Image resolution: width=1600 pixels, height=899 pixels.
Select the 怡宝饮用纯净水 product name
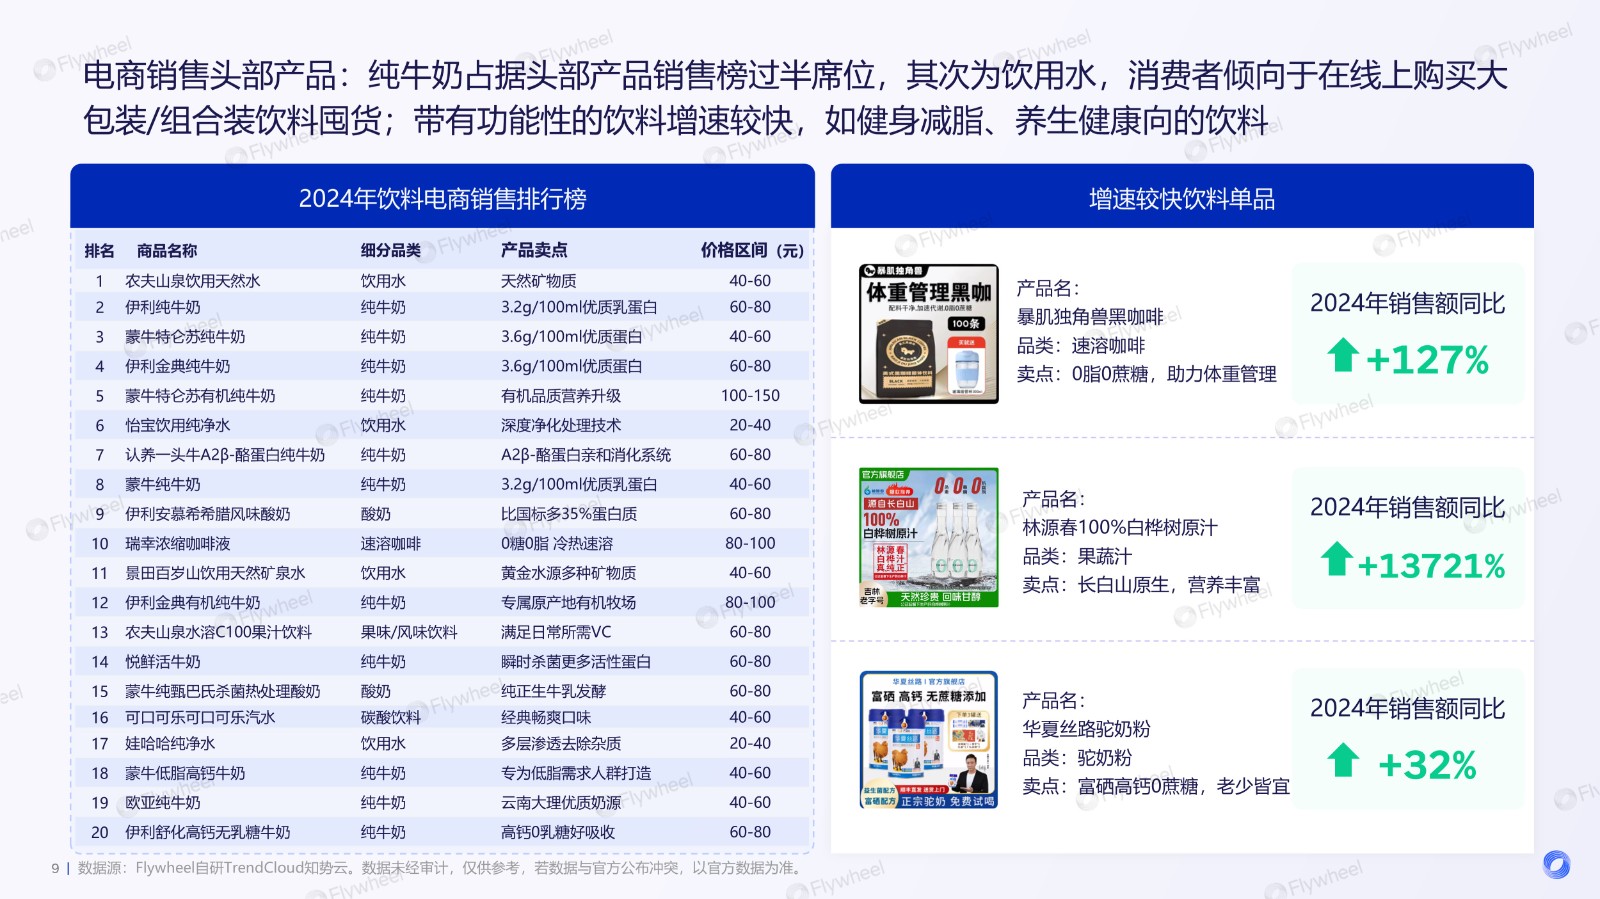(x=177, y=425)
